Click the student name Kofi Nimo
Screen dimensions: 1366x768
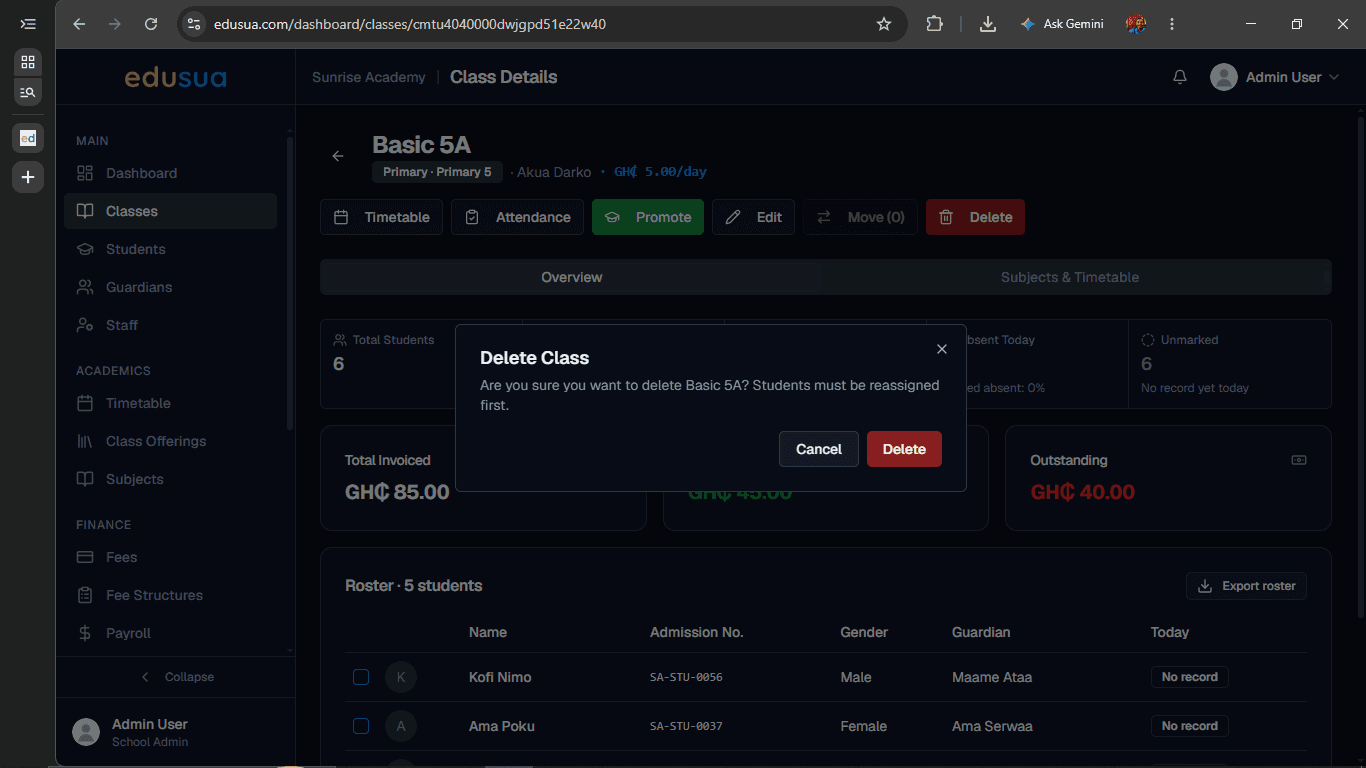(x=500, y=677)
